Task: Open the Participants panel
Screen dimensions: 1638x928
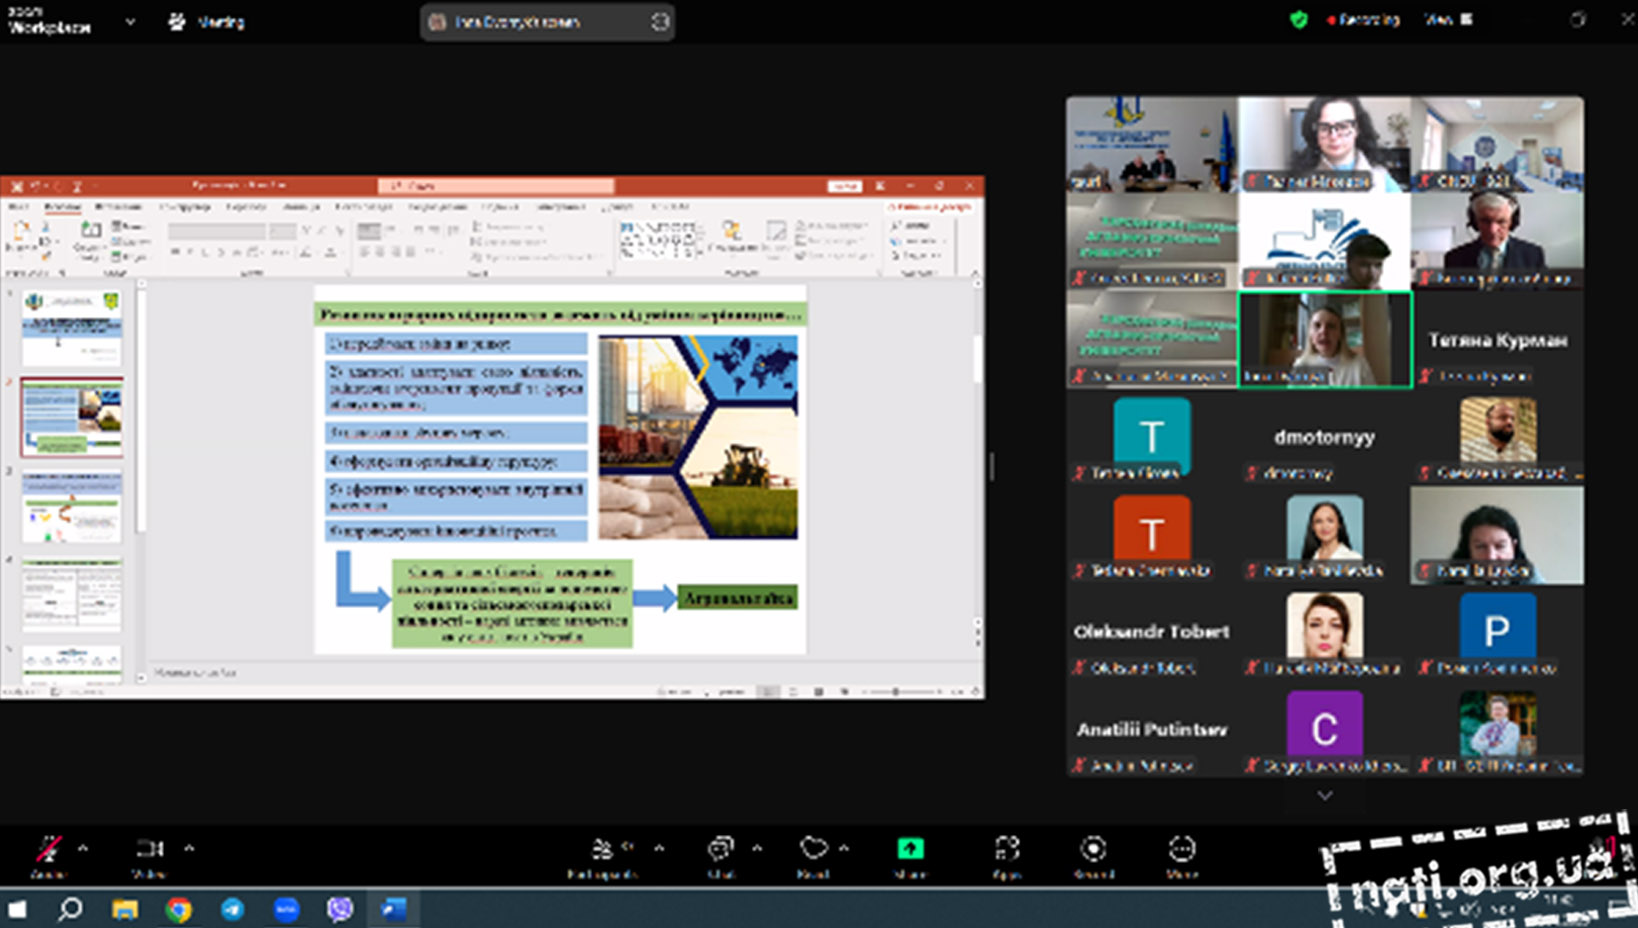Action: (602, 850)
